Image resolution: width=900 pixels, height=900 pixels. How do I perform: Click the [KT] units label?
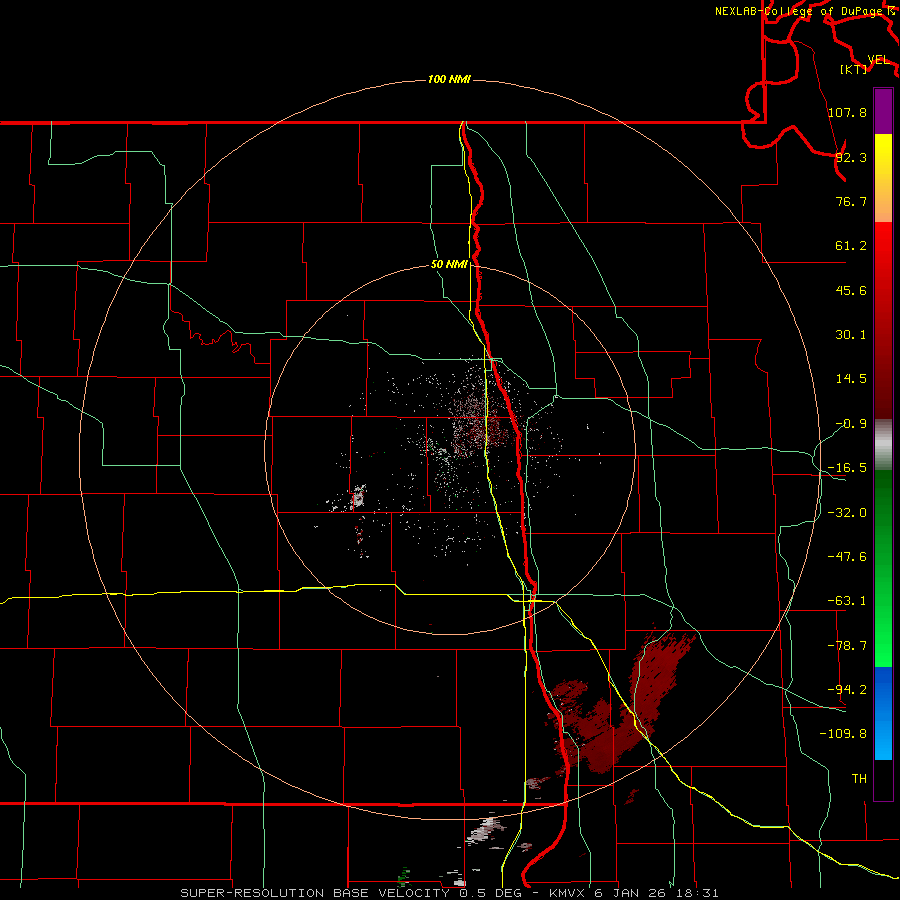point(854,69)
